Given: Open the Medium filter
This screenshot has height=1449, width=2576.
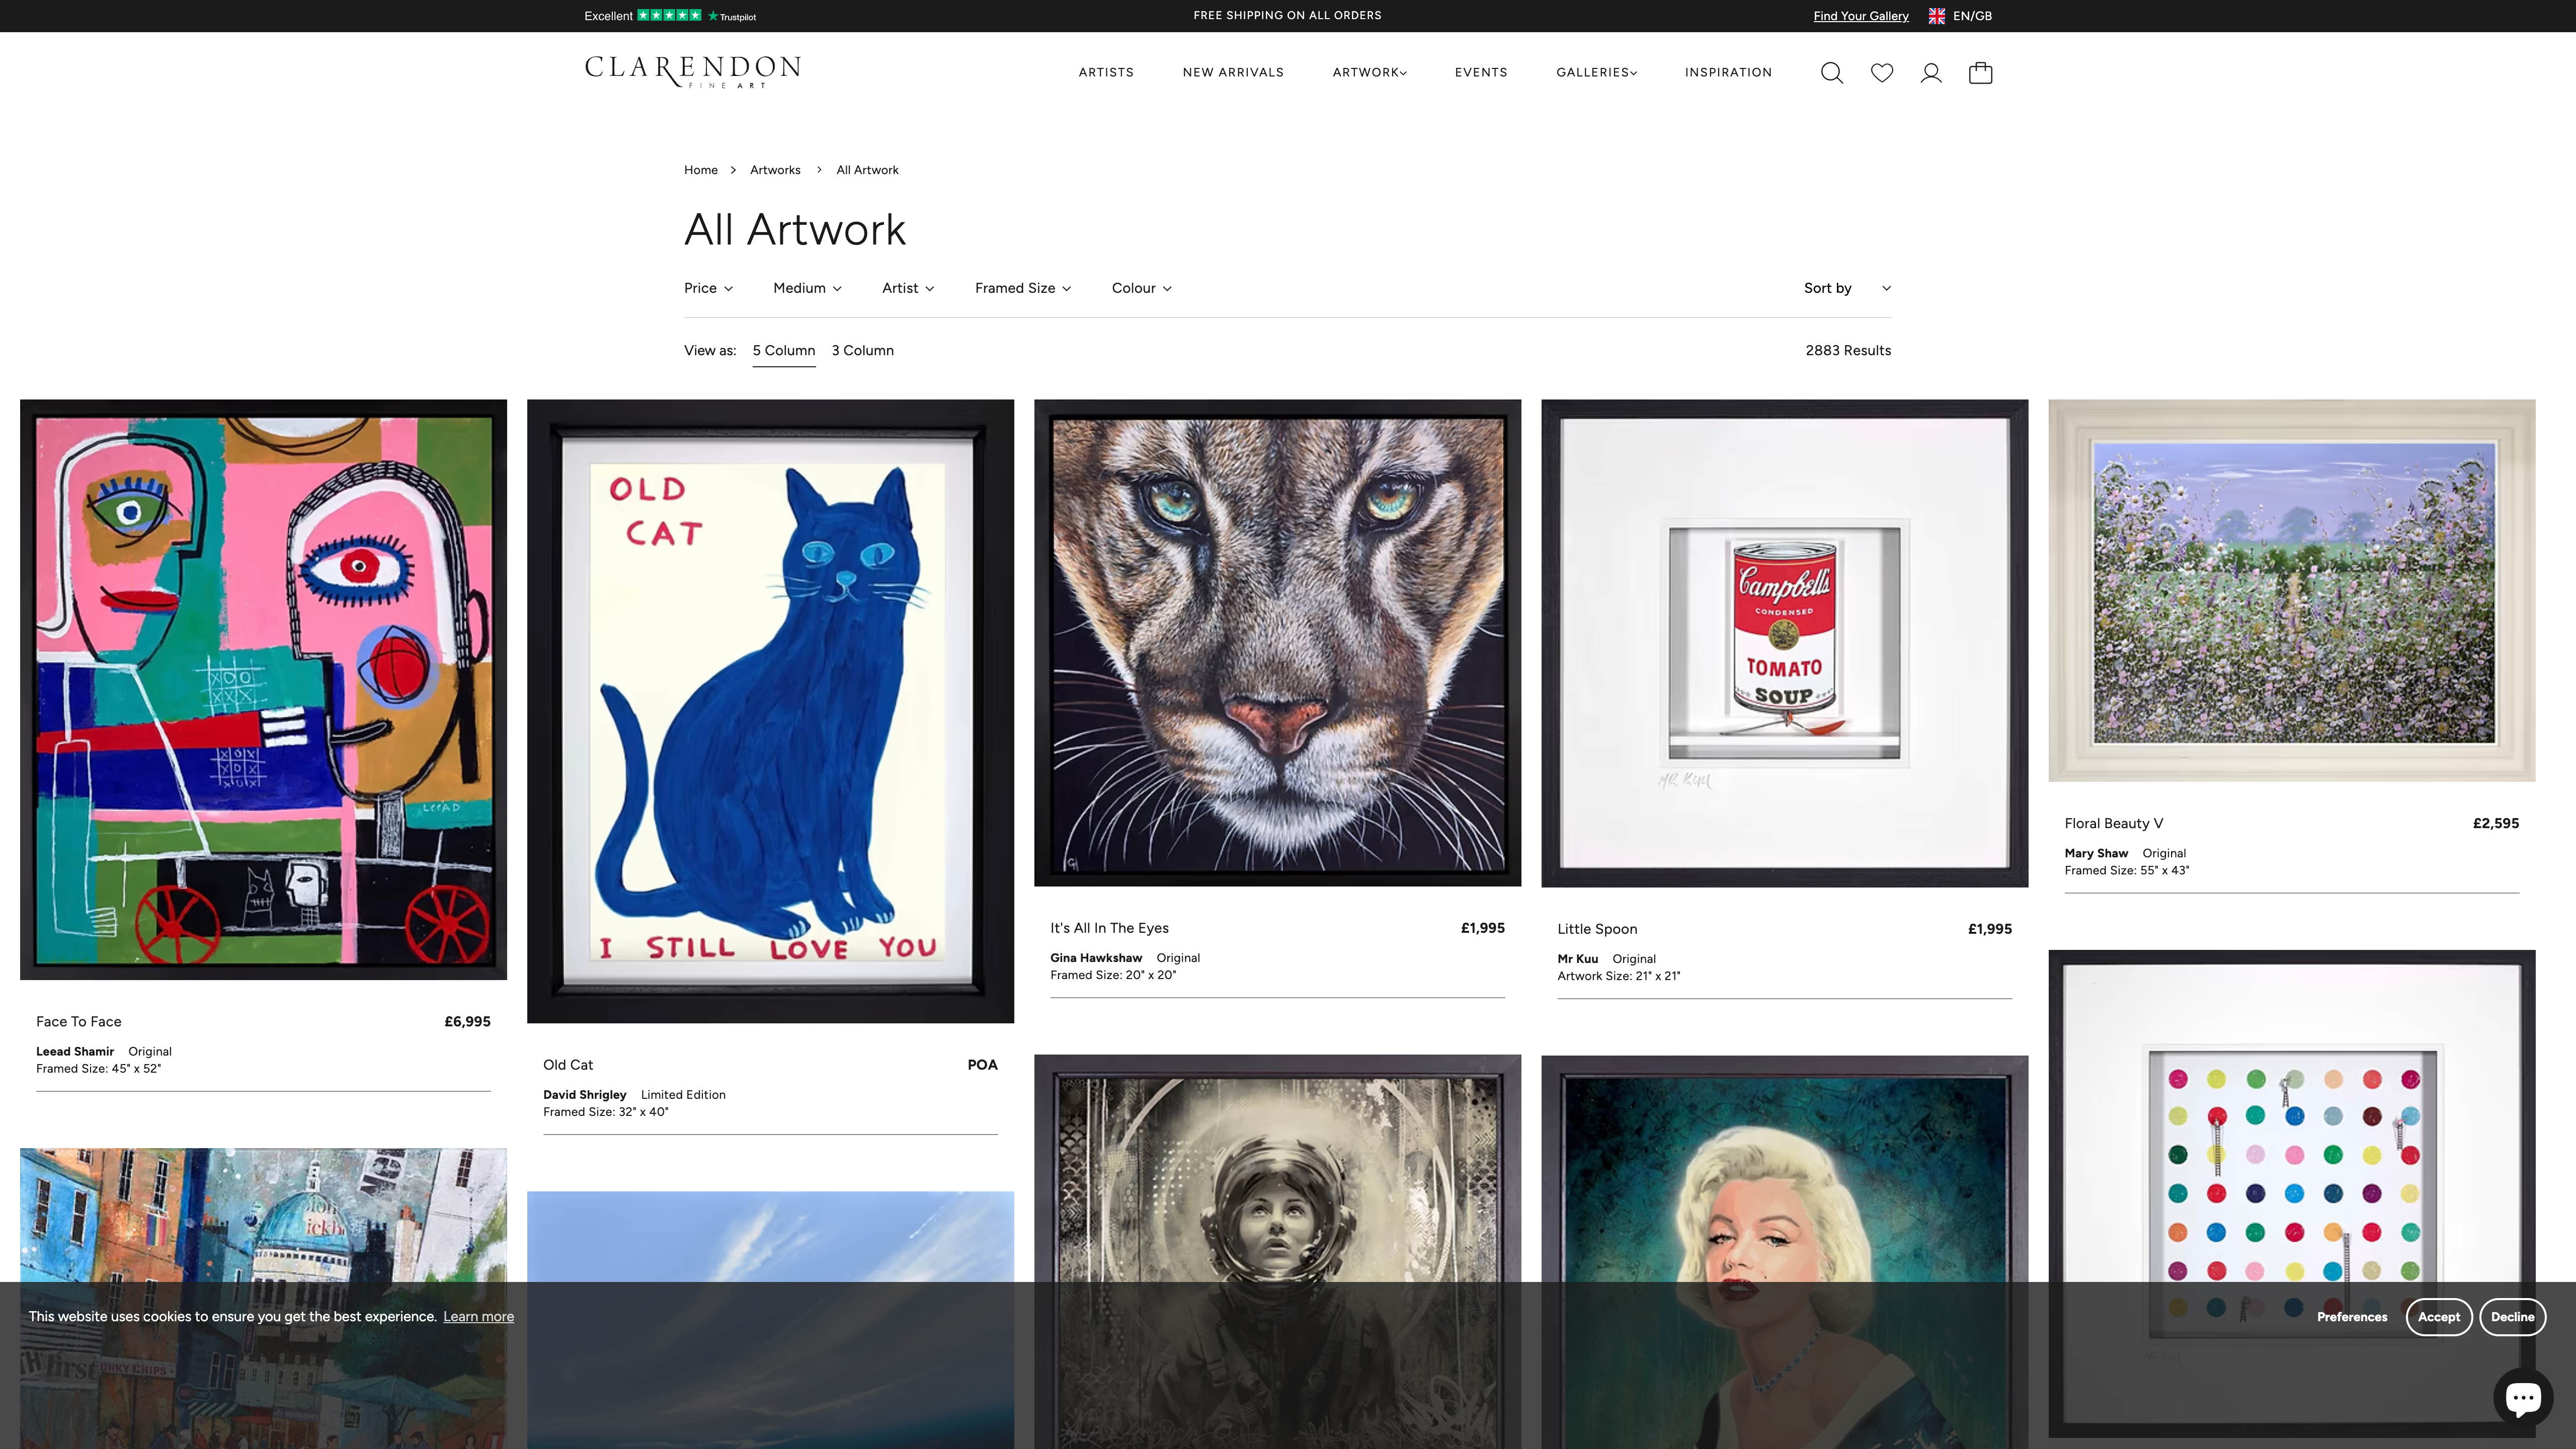Looking at the screenshot, I should click(806, 288).
